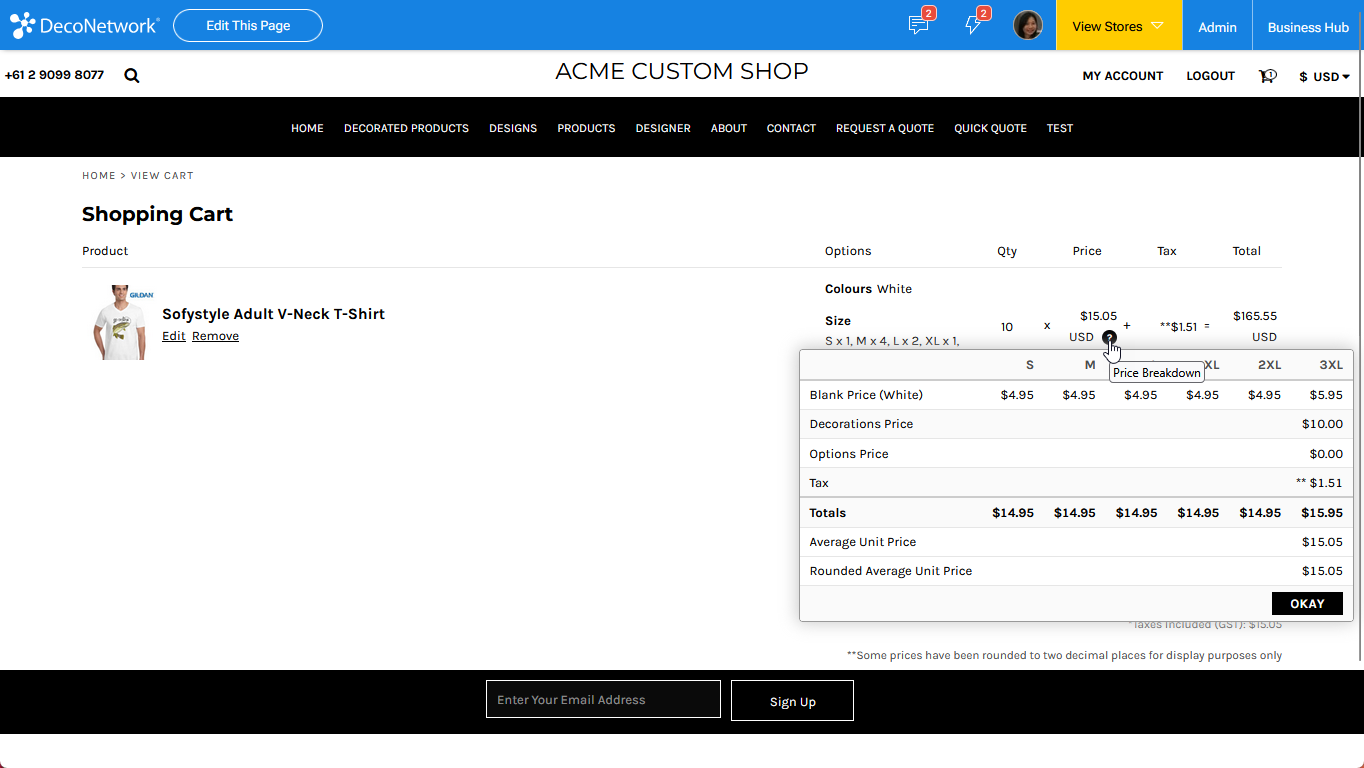The height and width of the screenshot is (768, 1364).
Task: Open the lightning bolt notifications icon
Action: point(973,25)
